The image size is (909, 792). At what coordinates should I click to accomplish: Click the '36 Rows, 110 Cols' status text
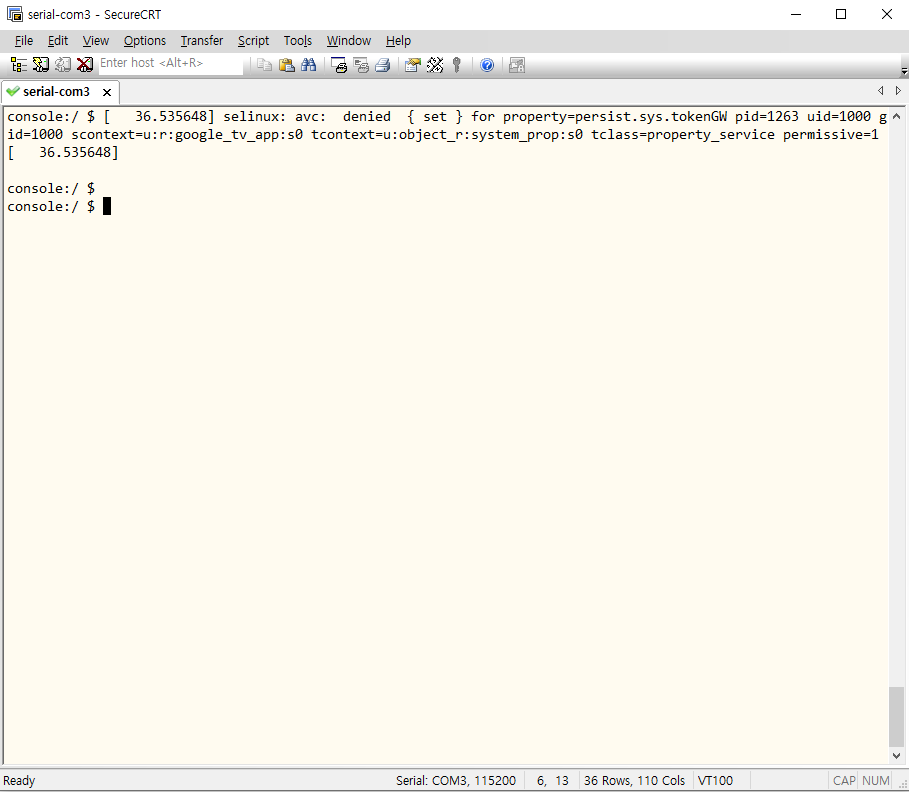(x=634, y=780)
